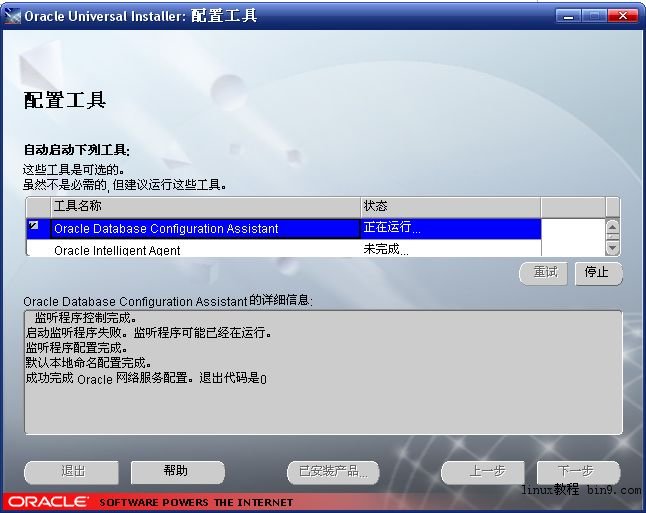Click the line 监听程序配置完成

point(77,348)
